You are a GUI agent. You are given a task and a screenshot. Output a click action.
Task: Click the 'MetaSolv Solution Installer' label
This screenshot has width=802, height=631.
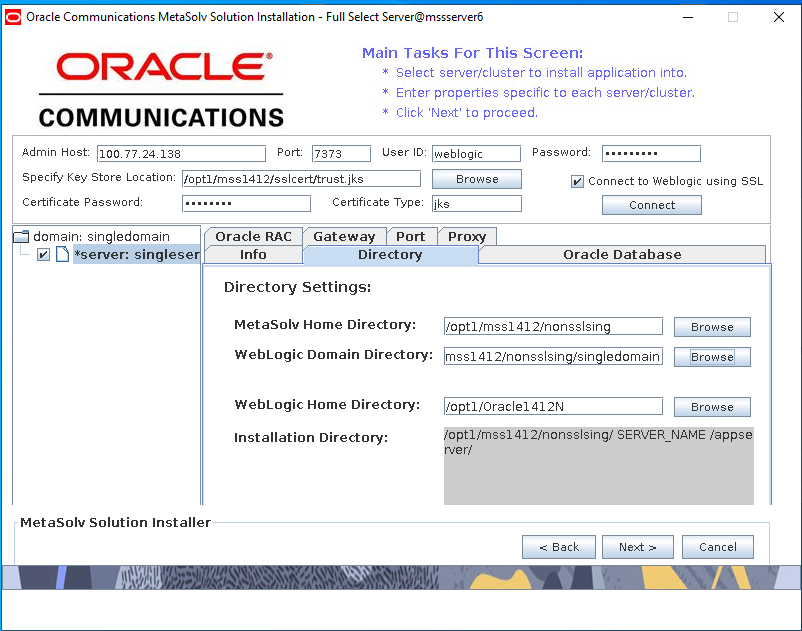pos(115,523)
